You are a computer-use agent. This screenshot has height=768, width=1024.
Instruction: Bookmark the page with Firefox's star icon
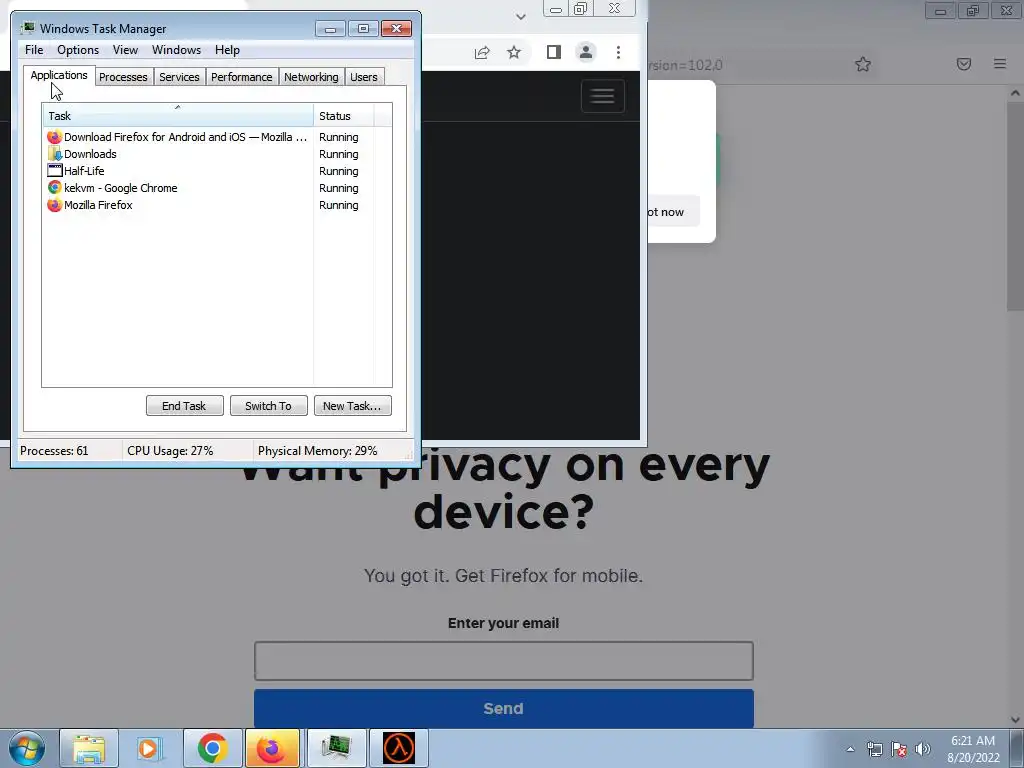point(863,64)
